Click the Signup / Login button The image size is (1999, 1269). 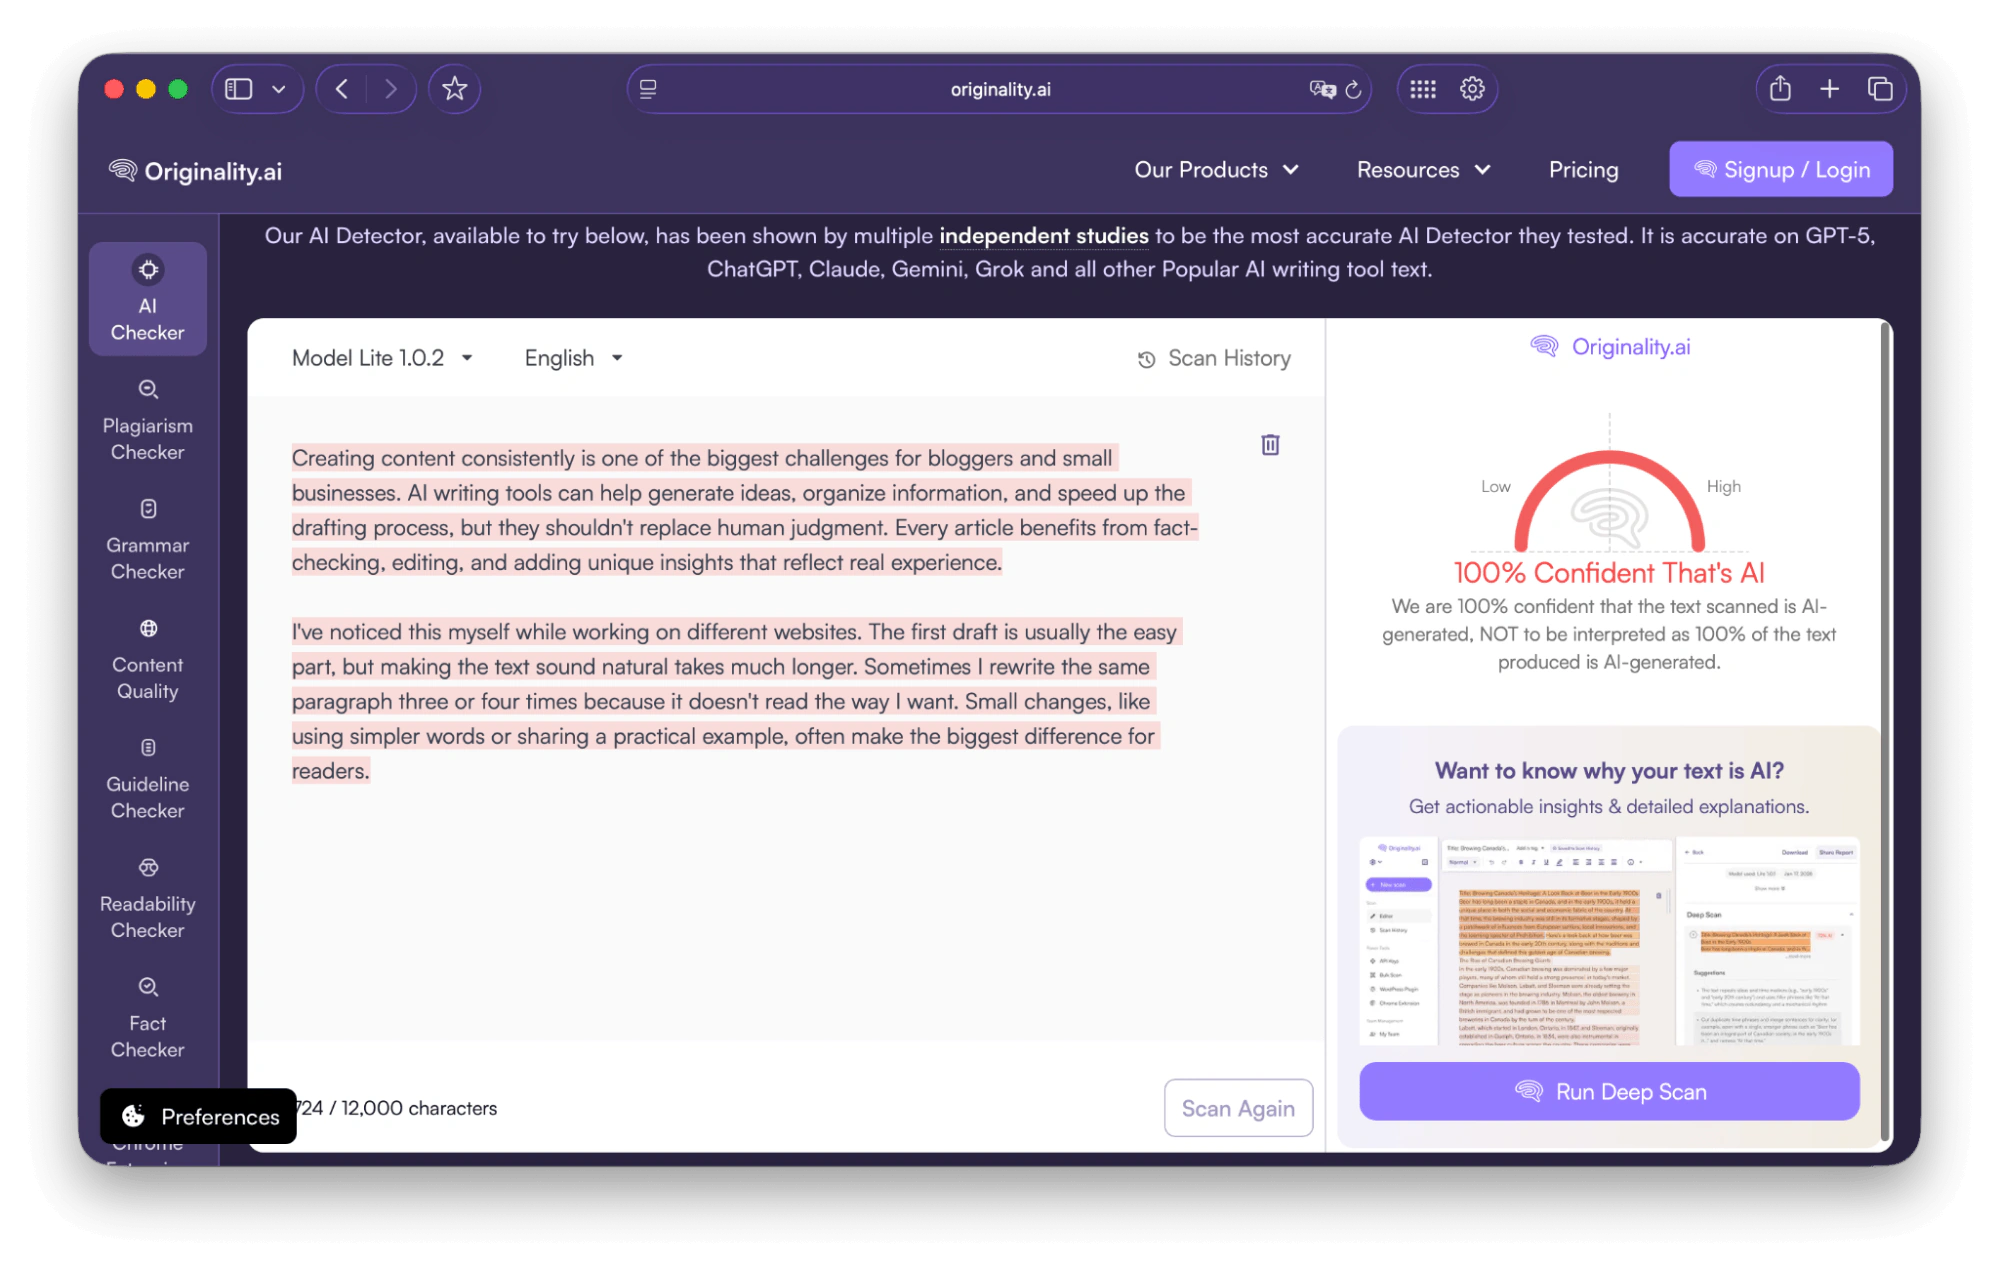[1780, 169]
